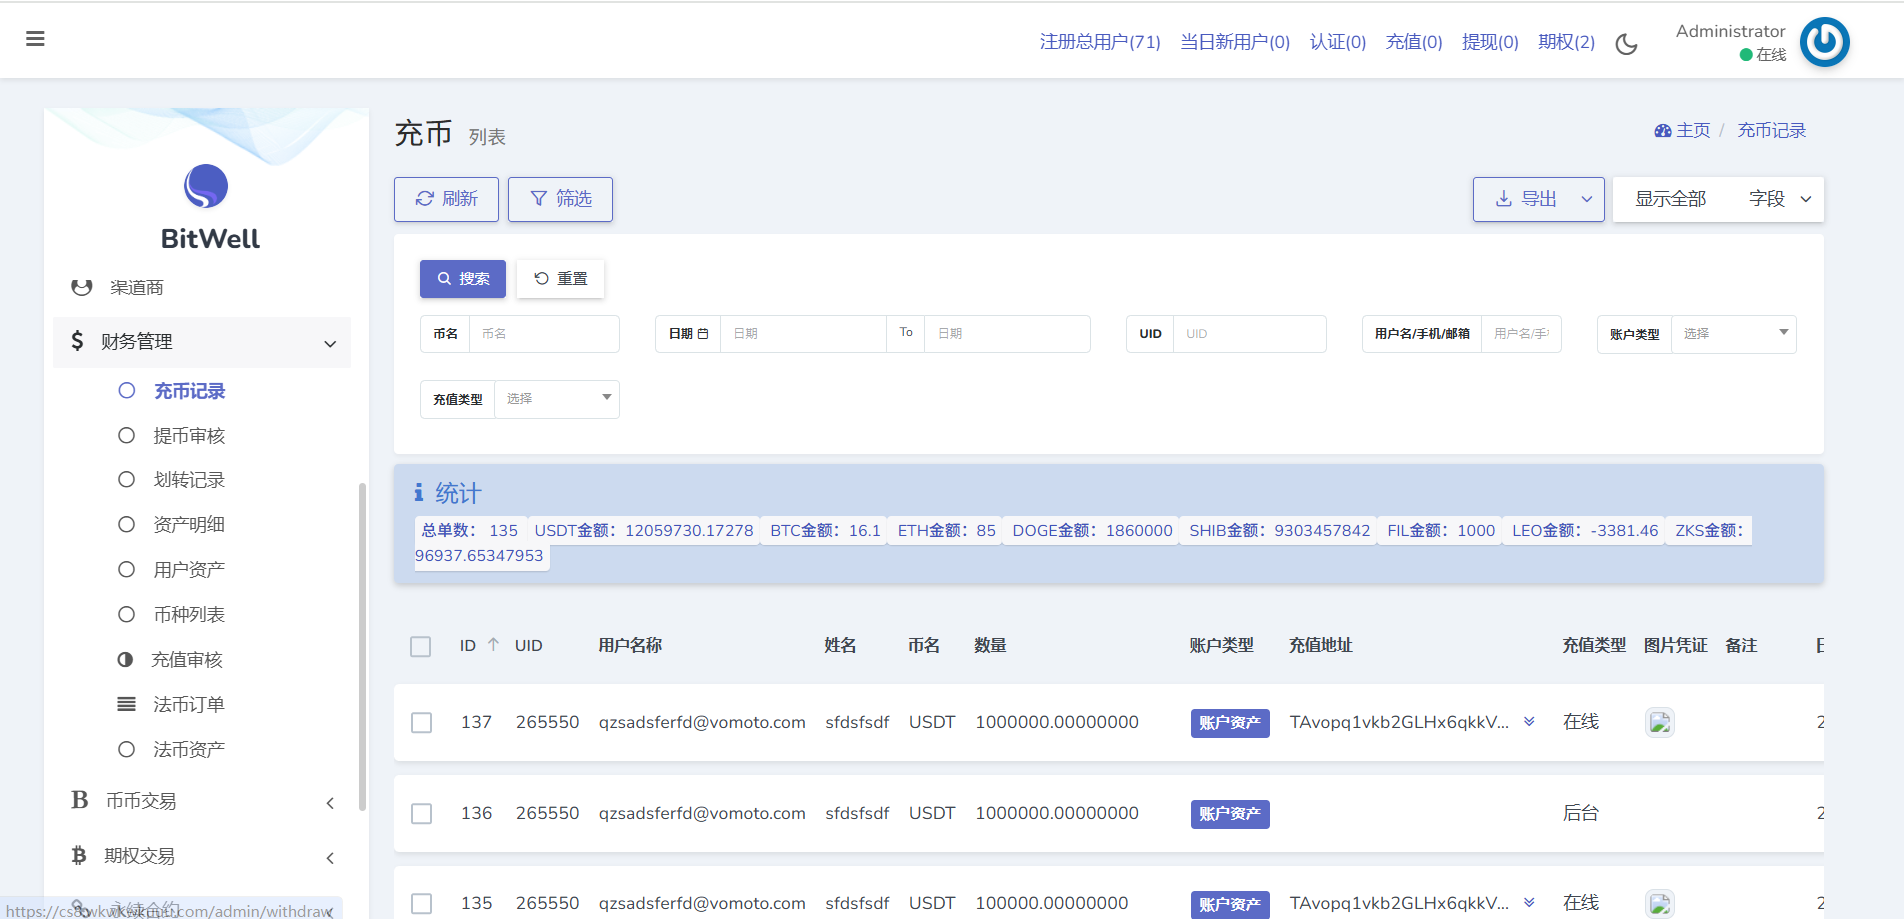Click the BitWell logo icon

coord(206,186)
